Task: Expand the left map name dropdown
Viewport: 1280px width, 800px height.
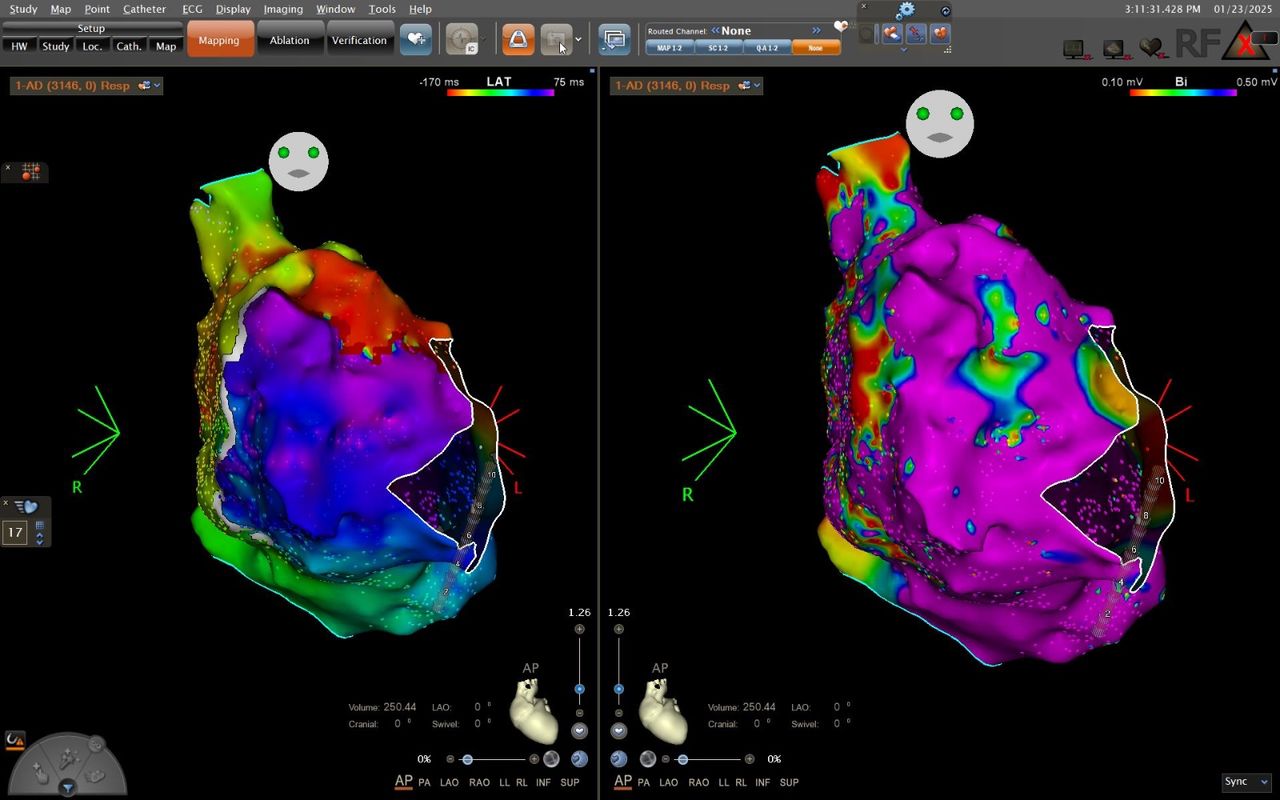Action: 157,86
